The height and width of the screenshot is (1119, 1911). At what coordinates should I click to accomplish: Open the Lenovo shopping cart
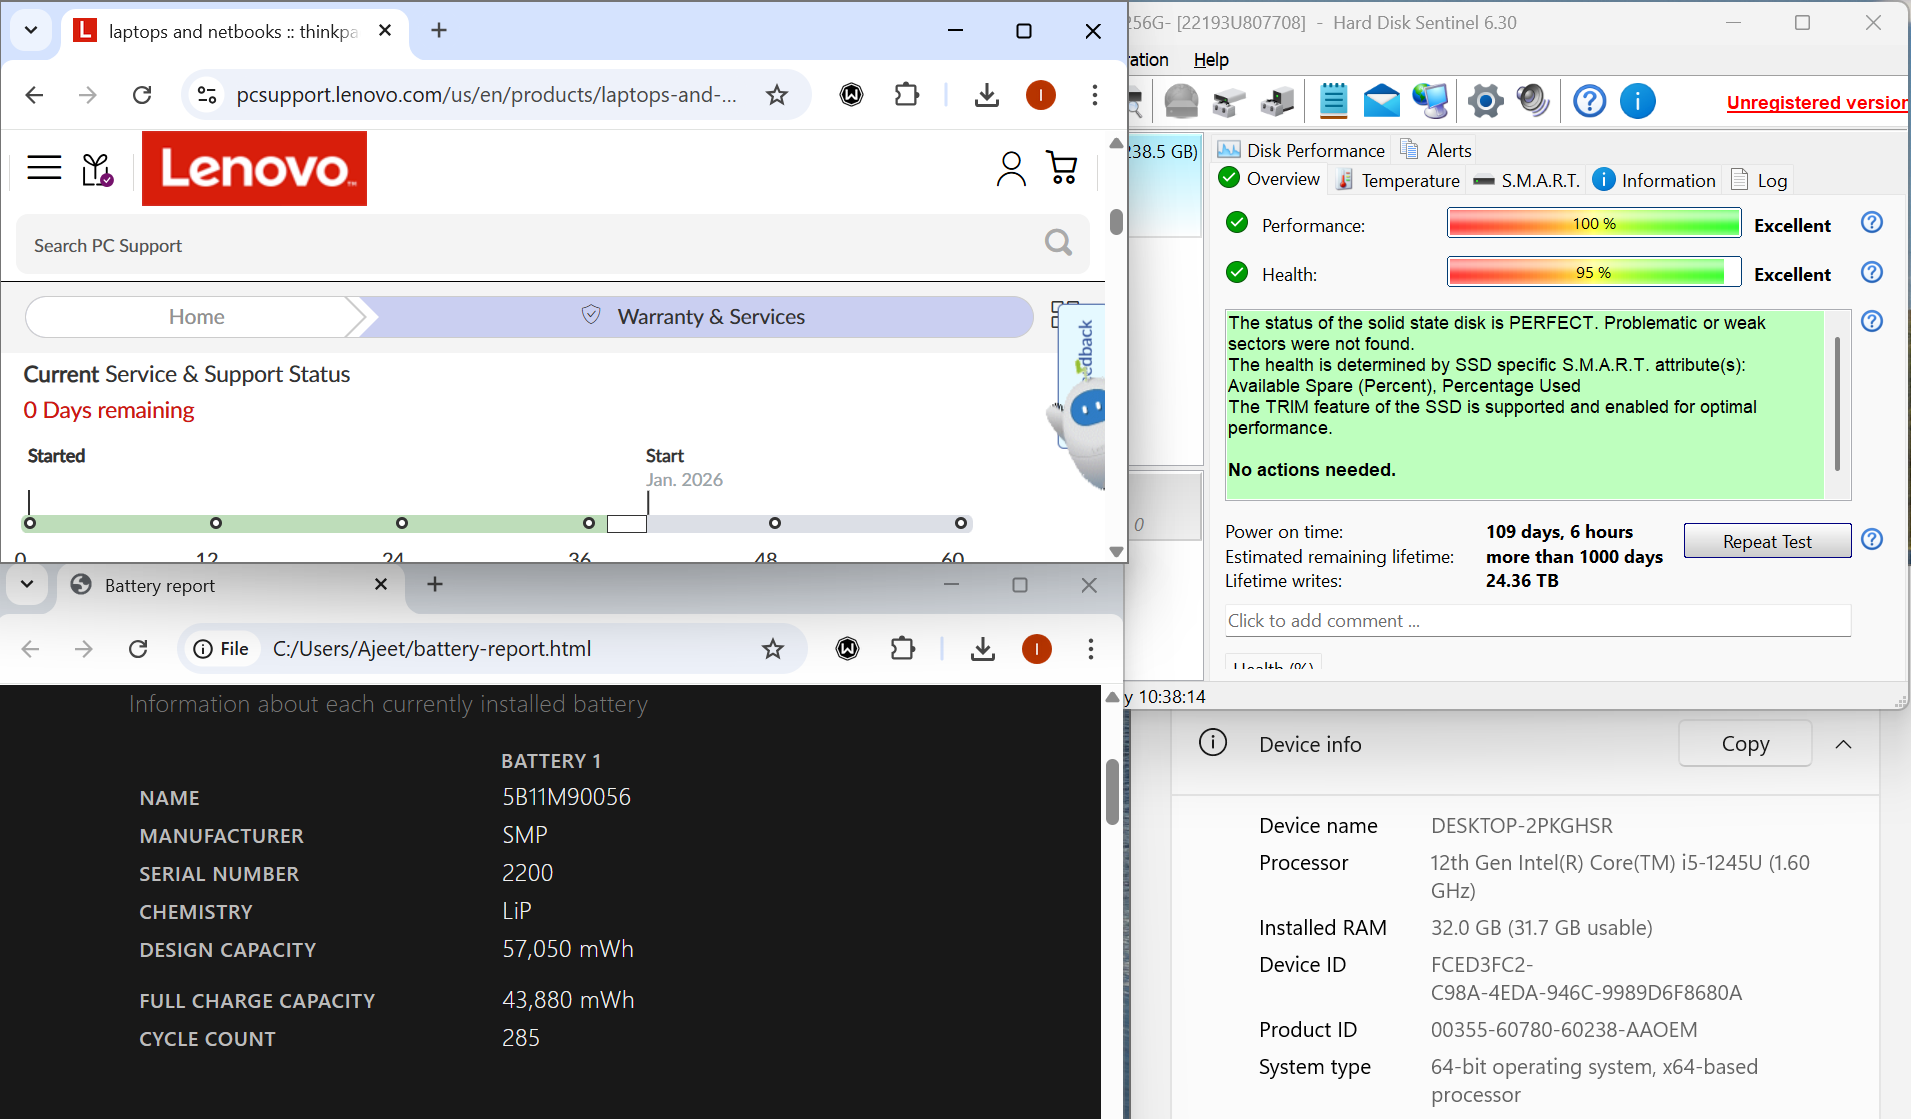(1061, 168)
